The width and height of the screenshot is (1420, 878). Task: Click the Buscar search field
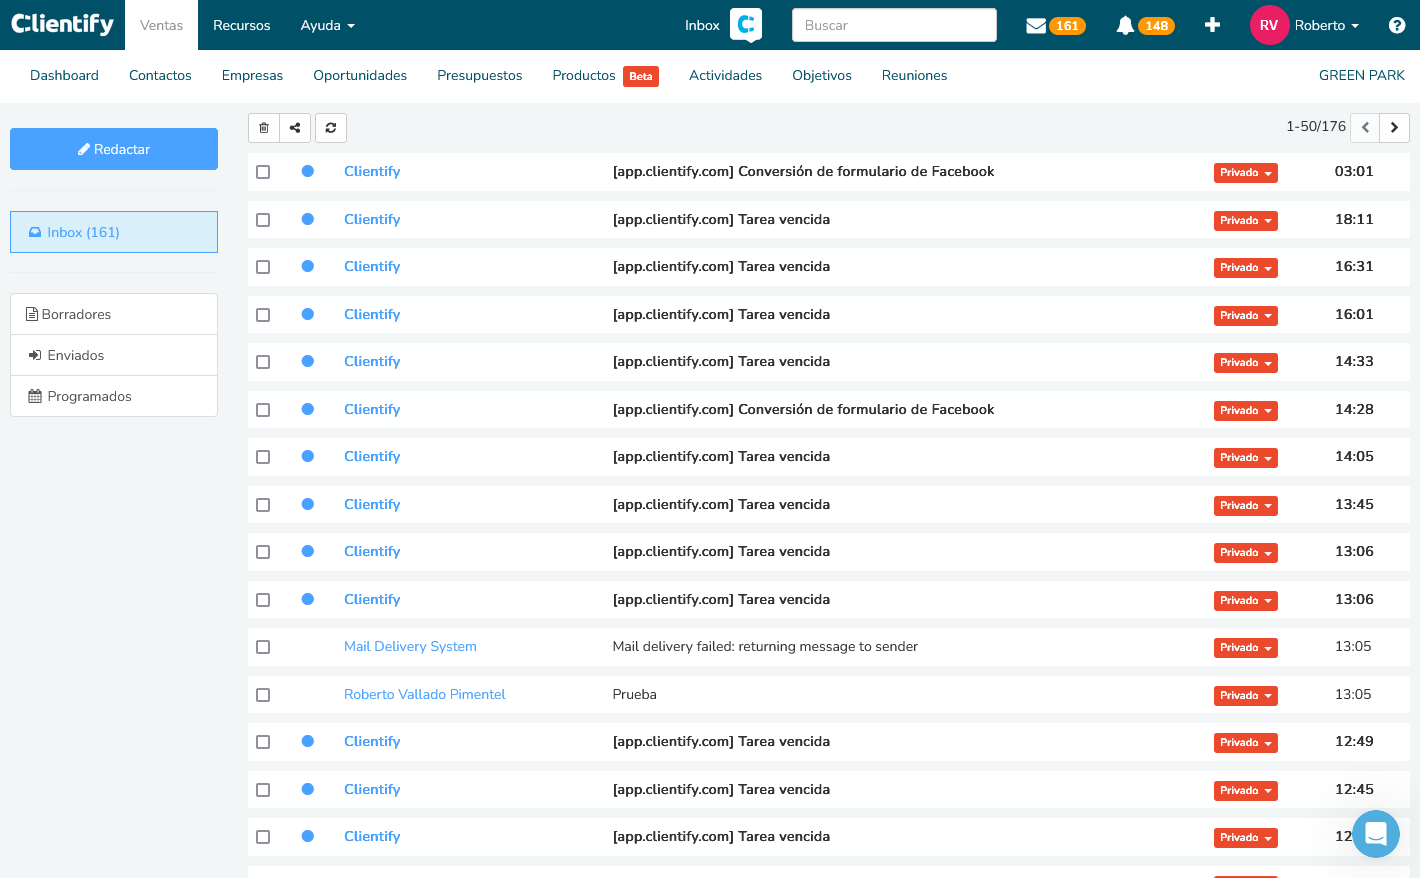point(894,25)
